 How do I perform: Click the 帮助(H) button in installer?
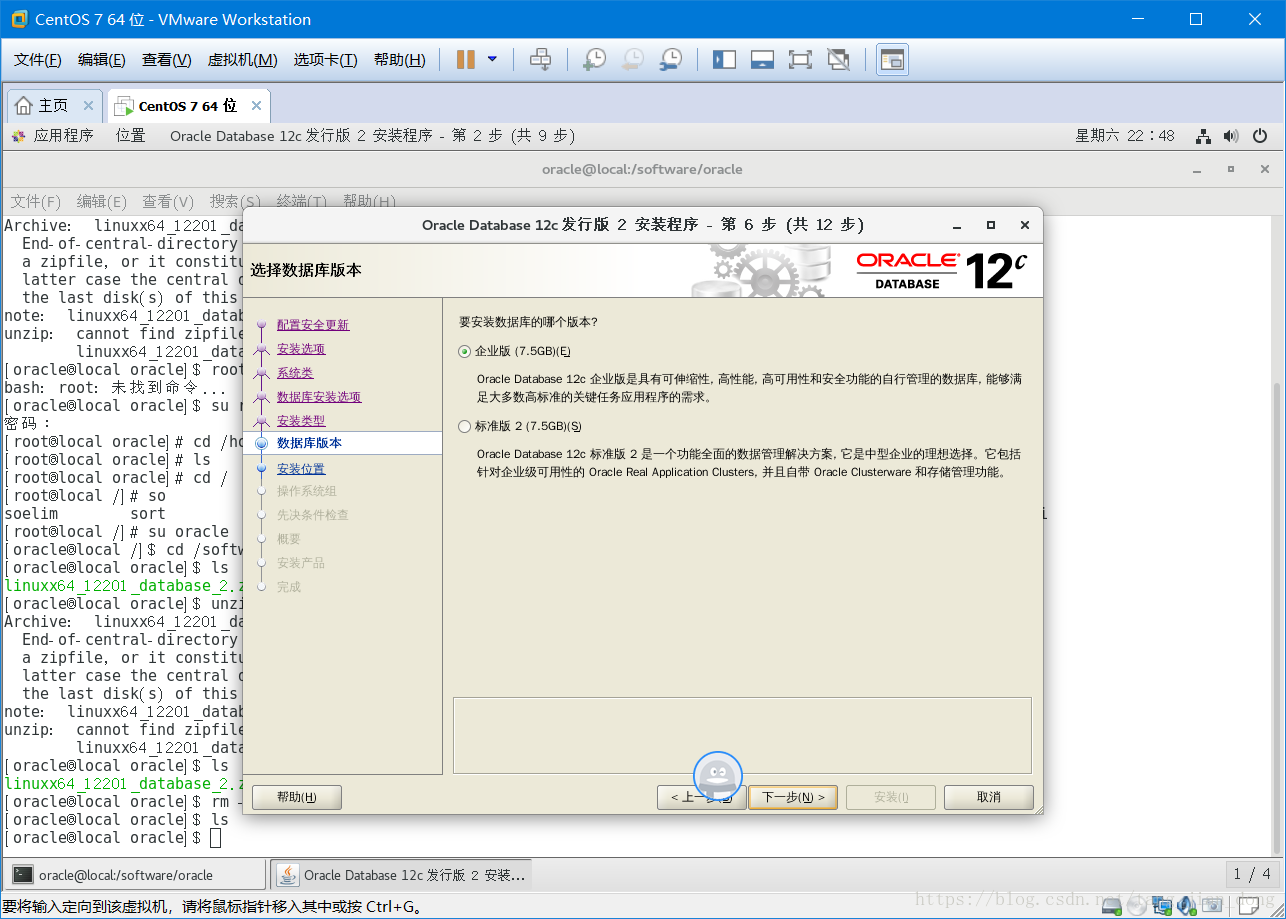point(297,797)
